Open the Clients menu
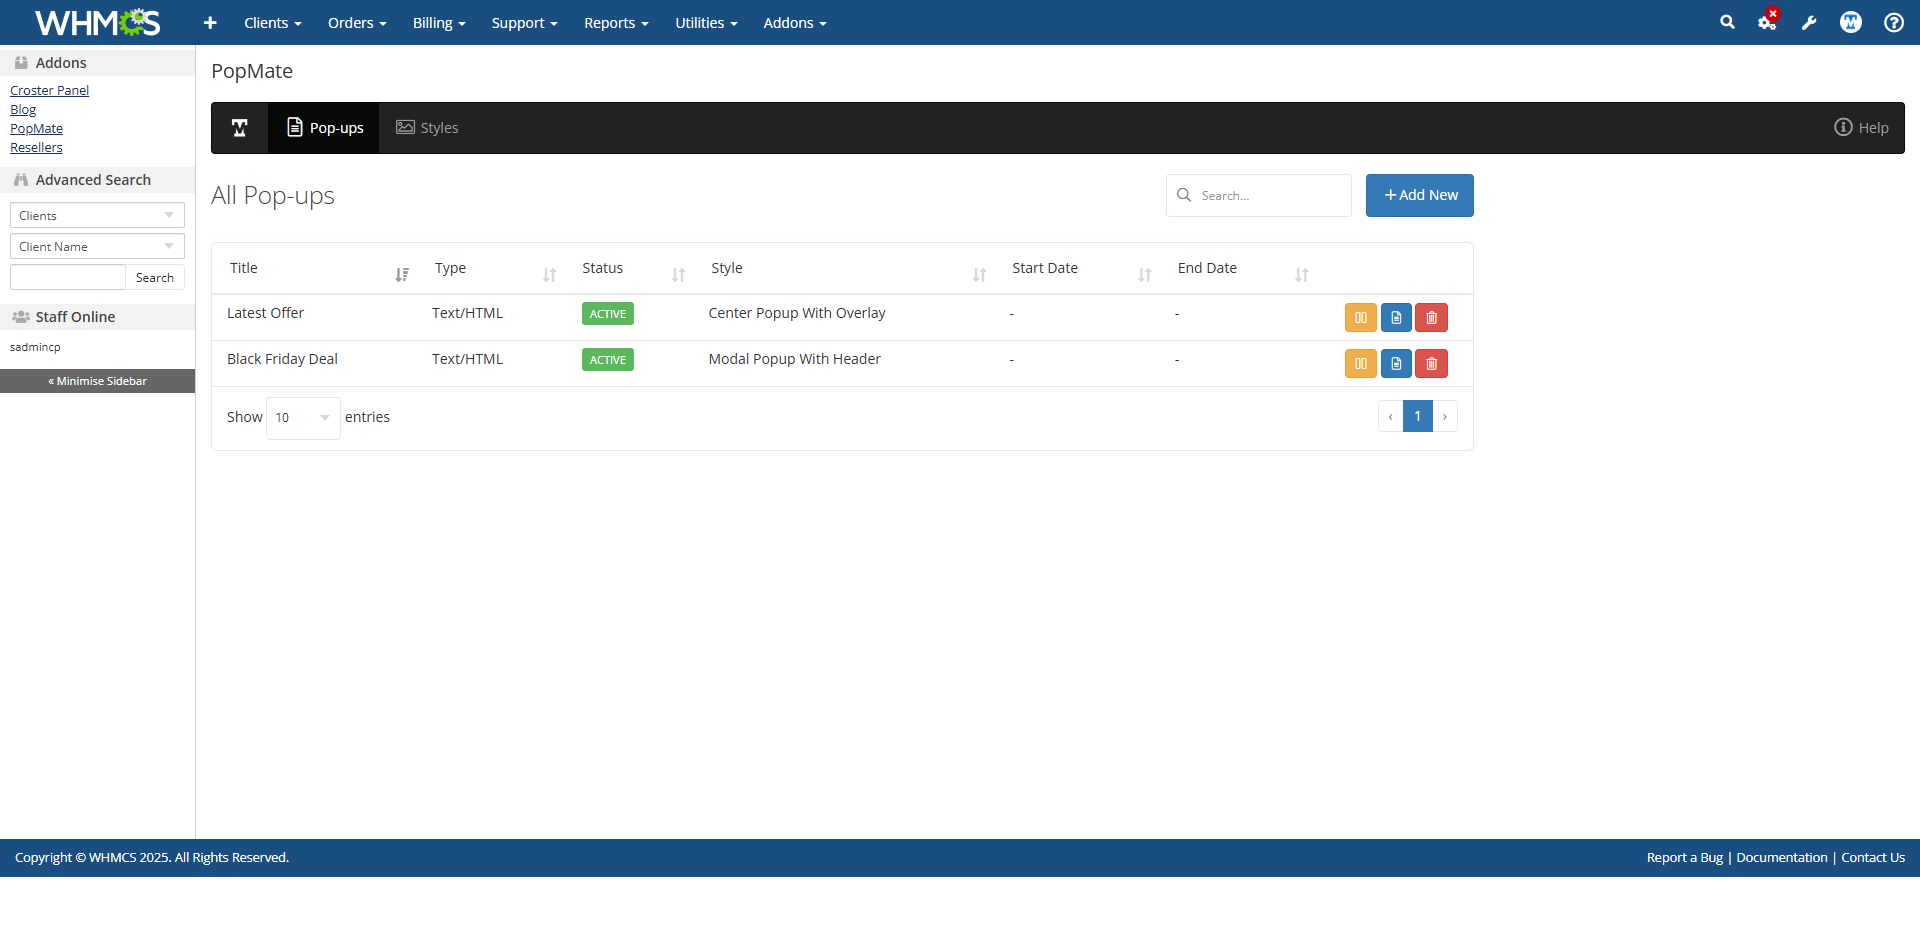The image size is (1920, 945). (x=272, y=23)
